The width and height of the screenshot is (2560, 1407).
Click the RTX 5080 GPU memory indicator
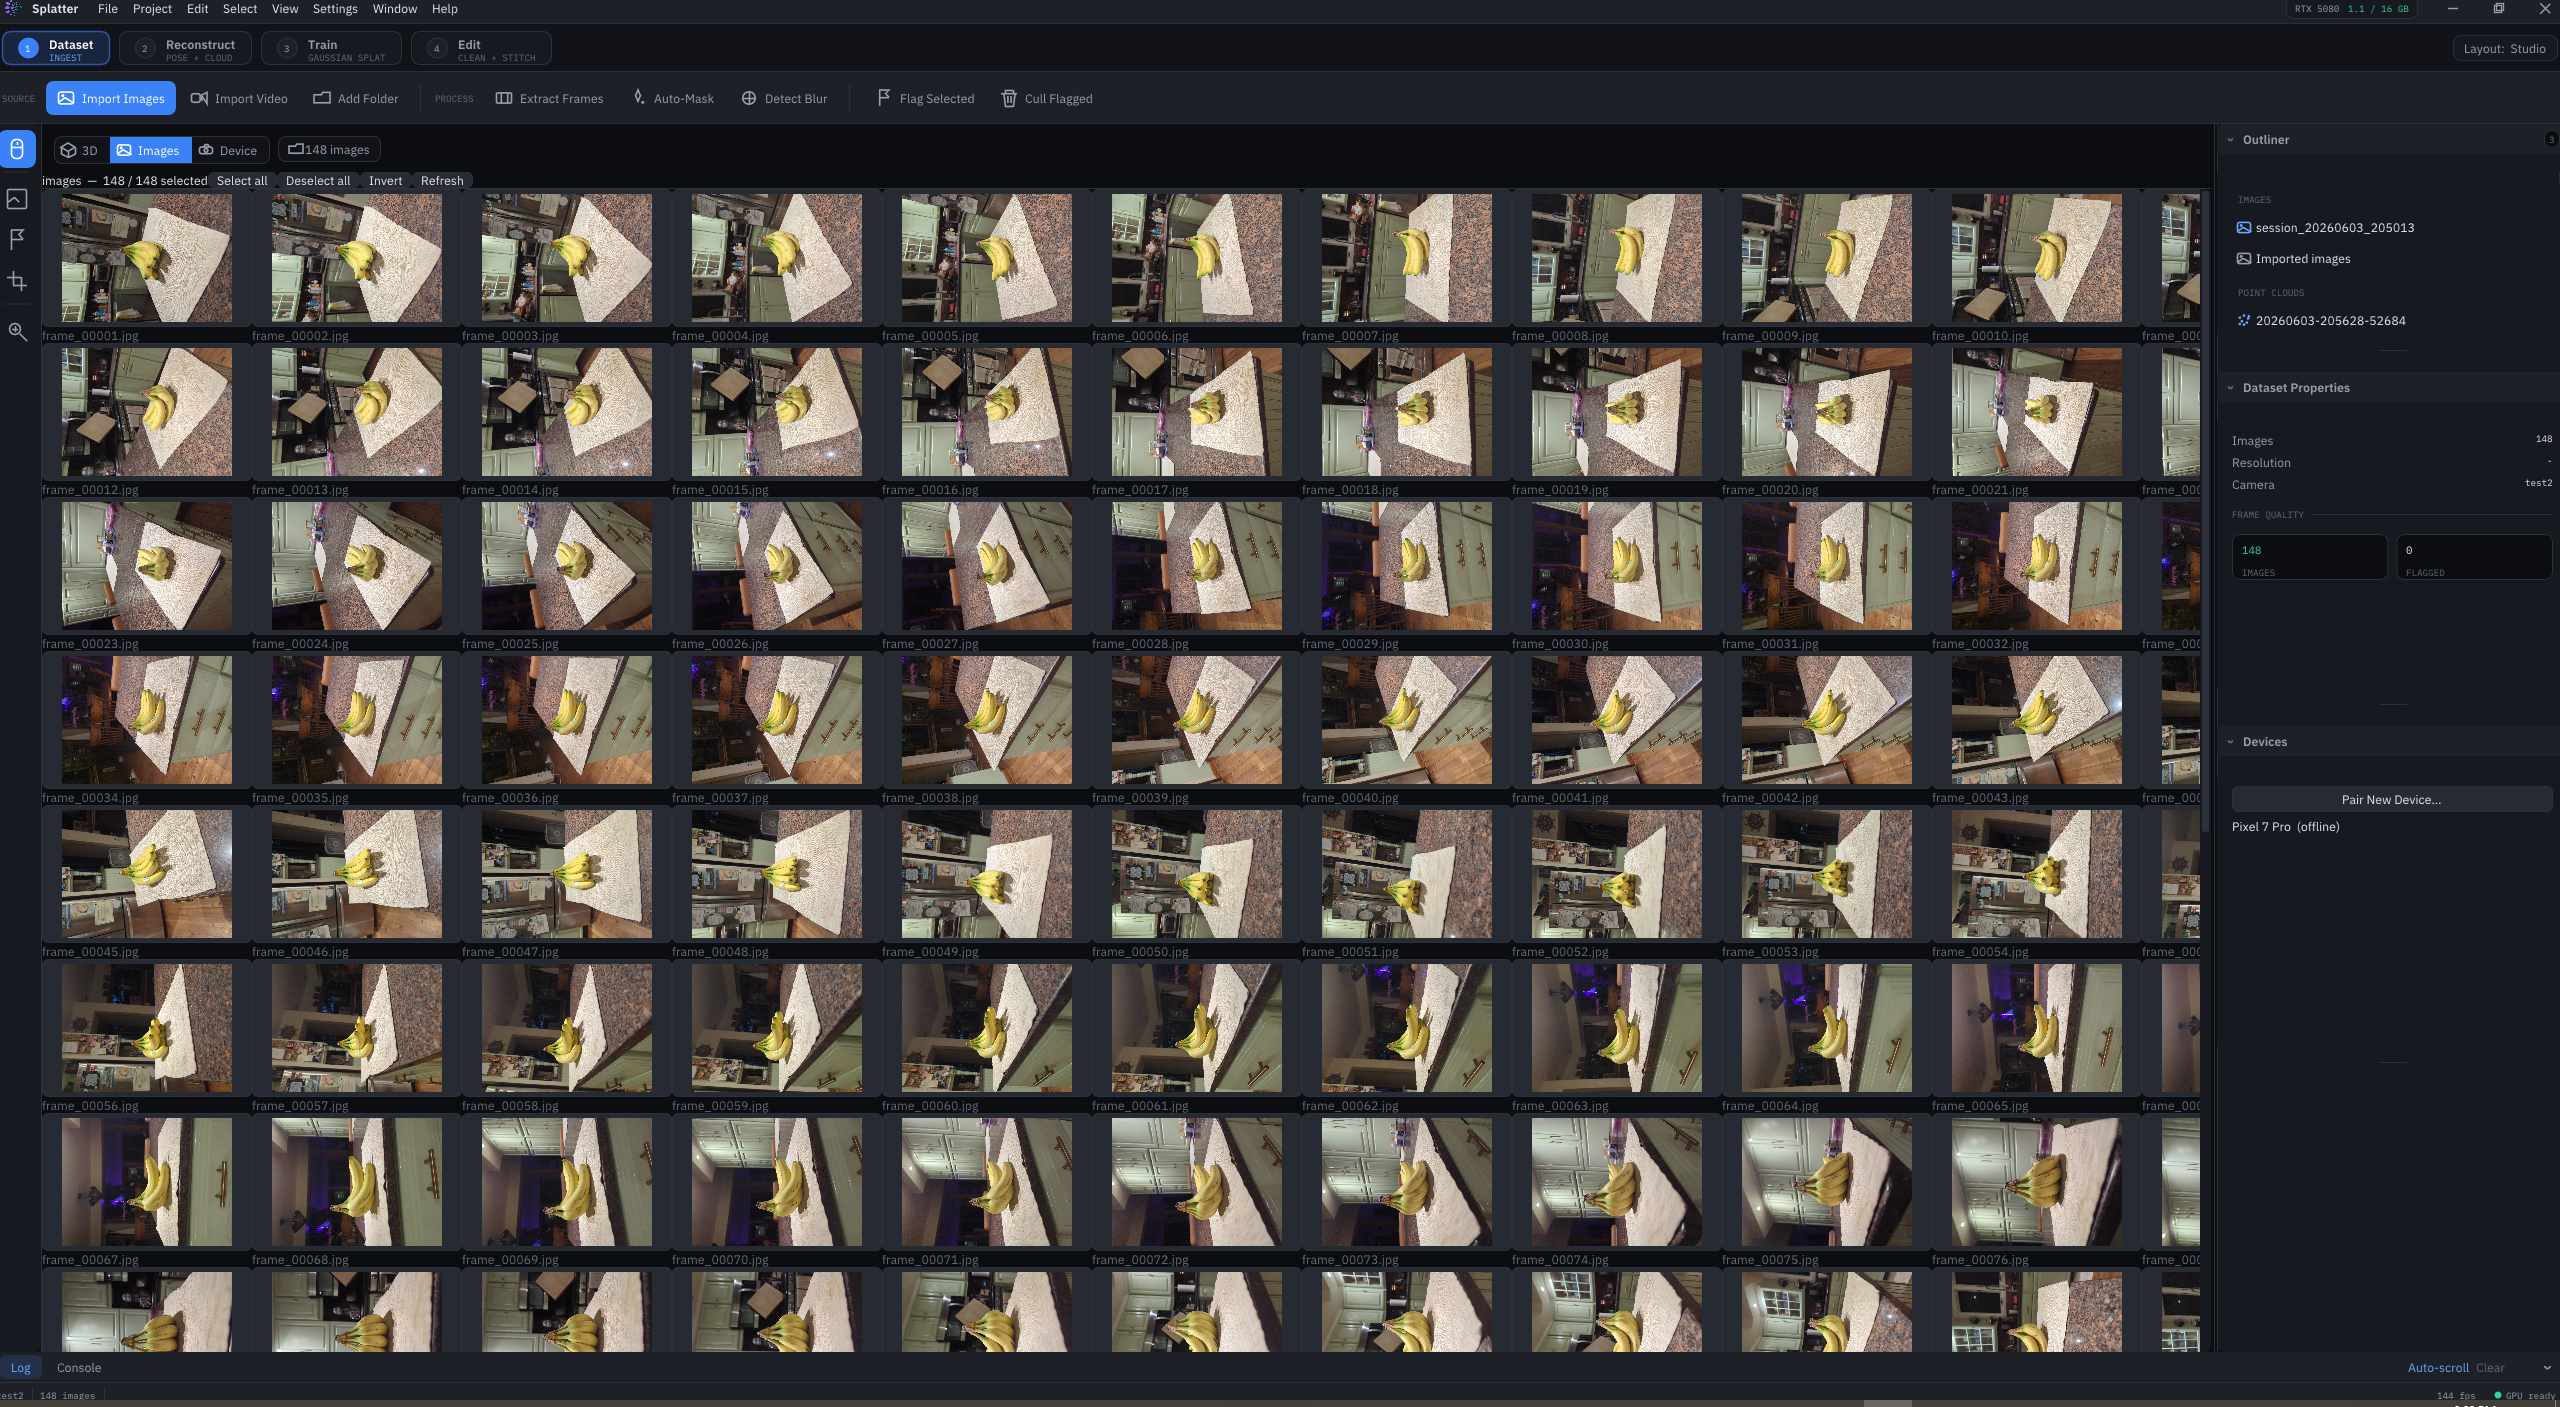[x=2351, y=9]
